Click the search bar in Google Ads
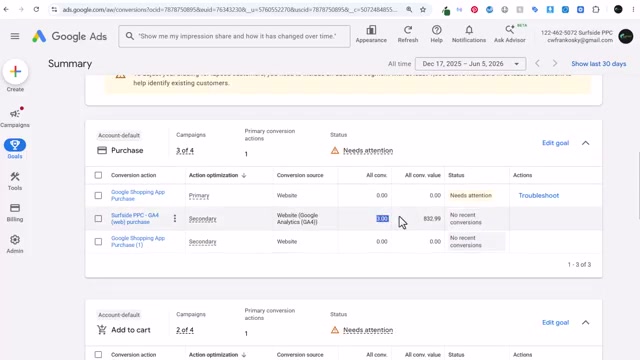Image resolution: width=640 pixels, height=360 pixels. coord(234,36)
